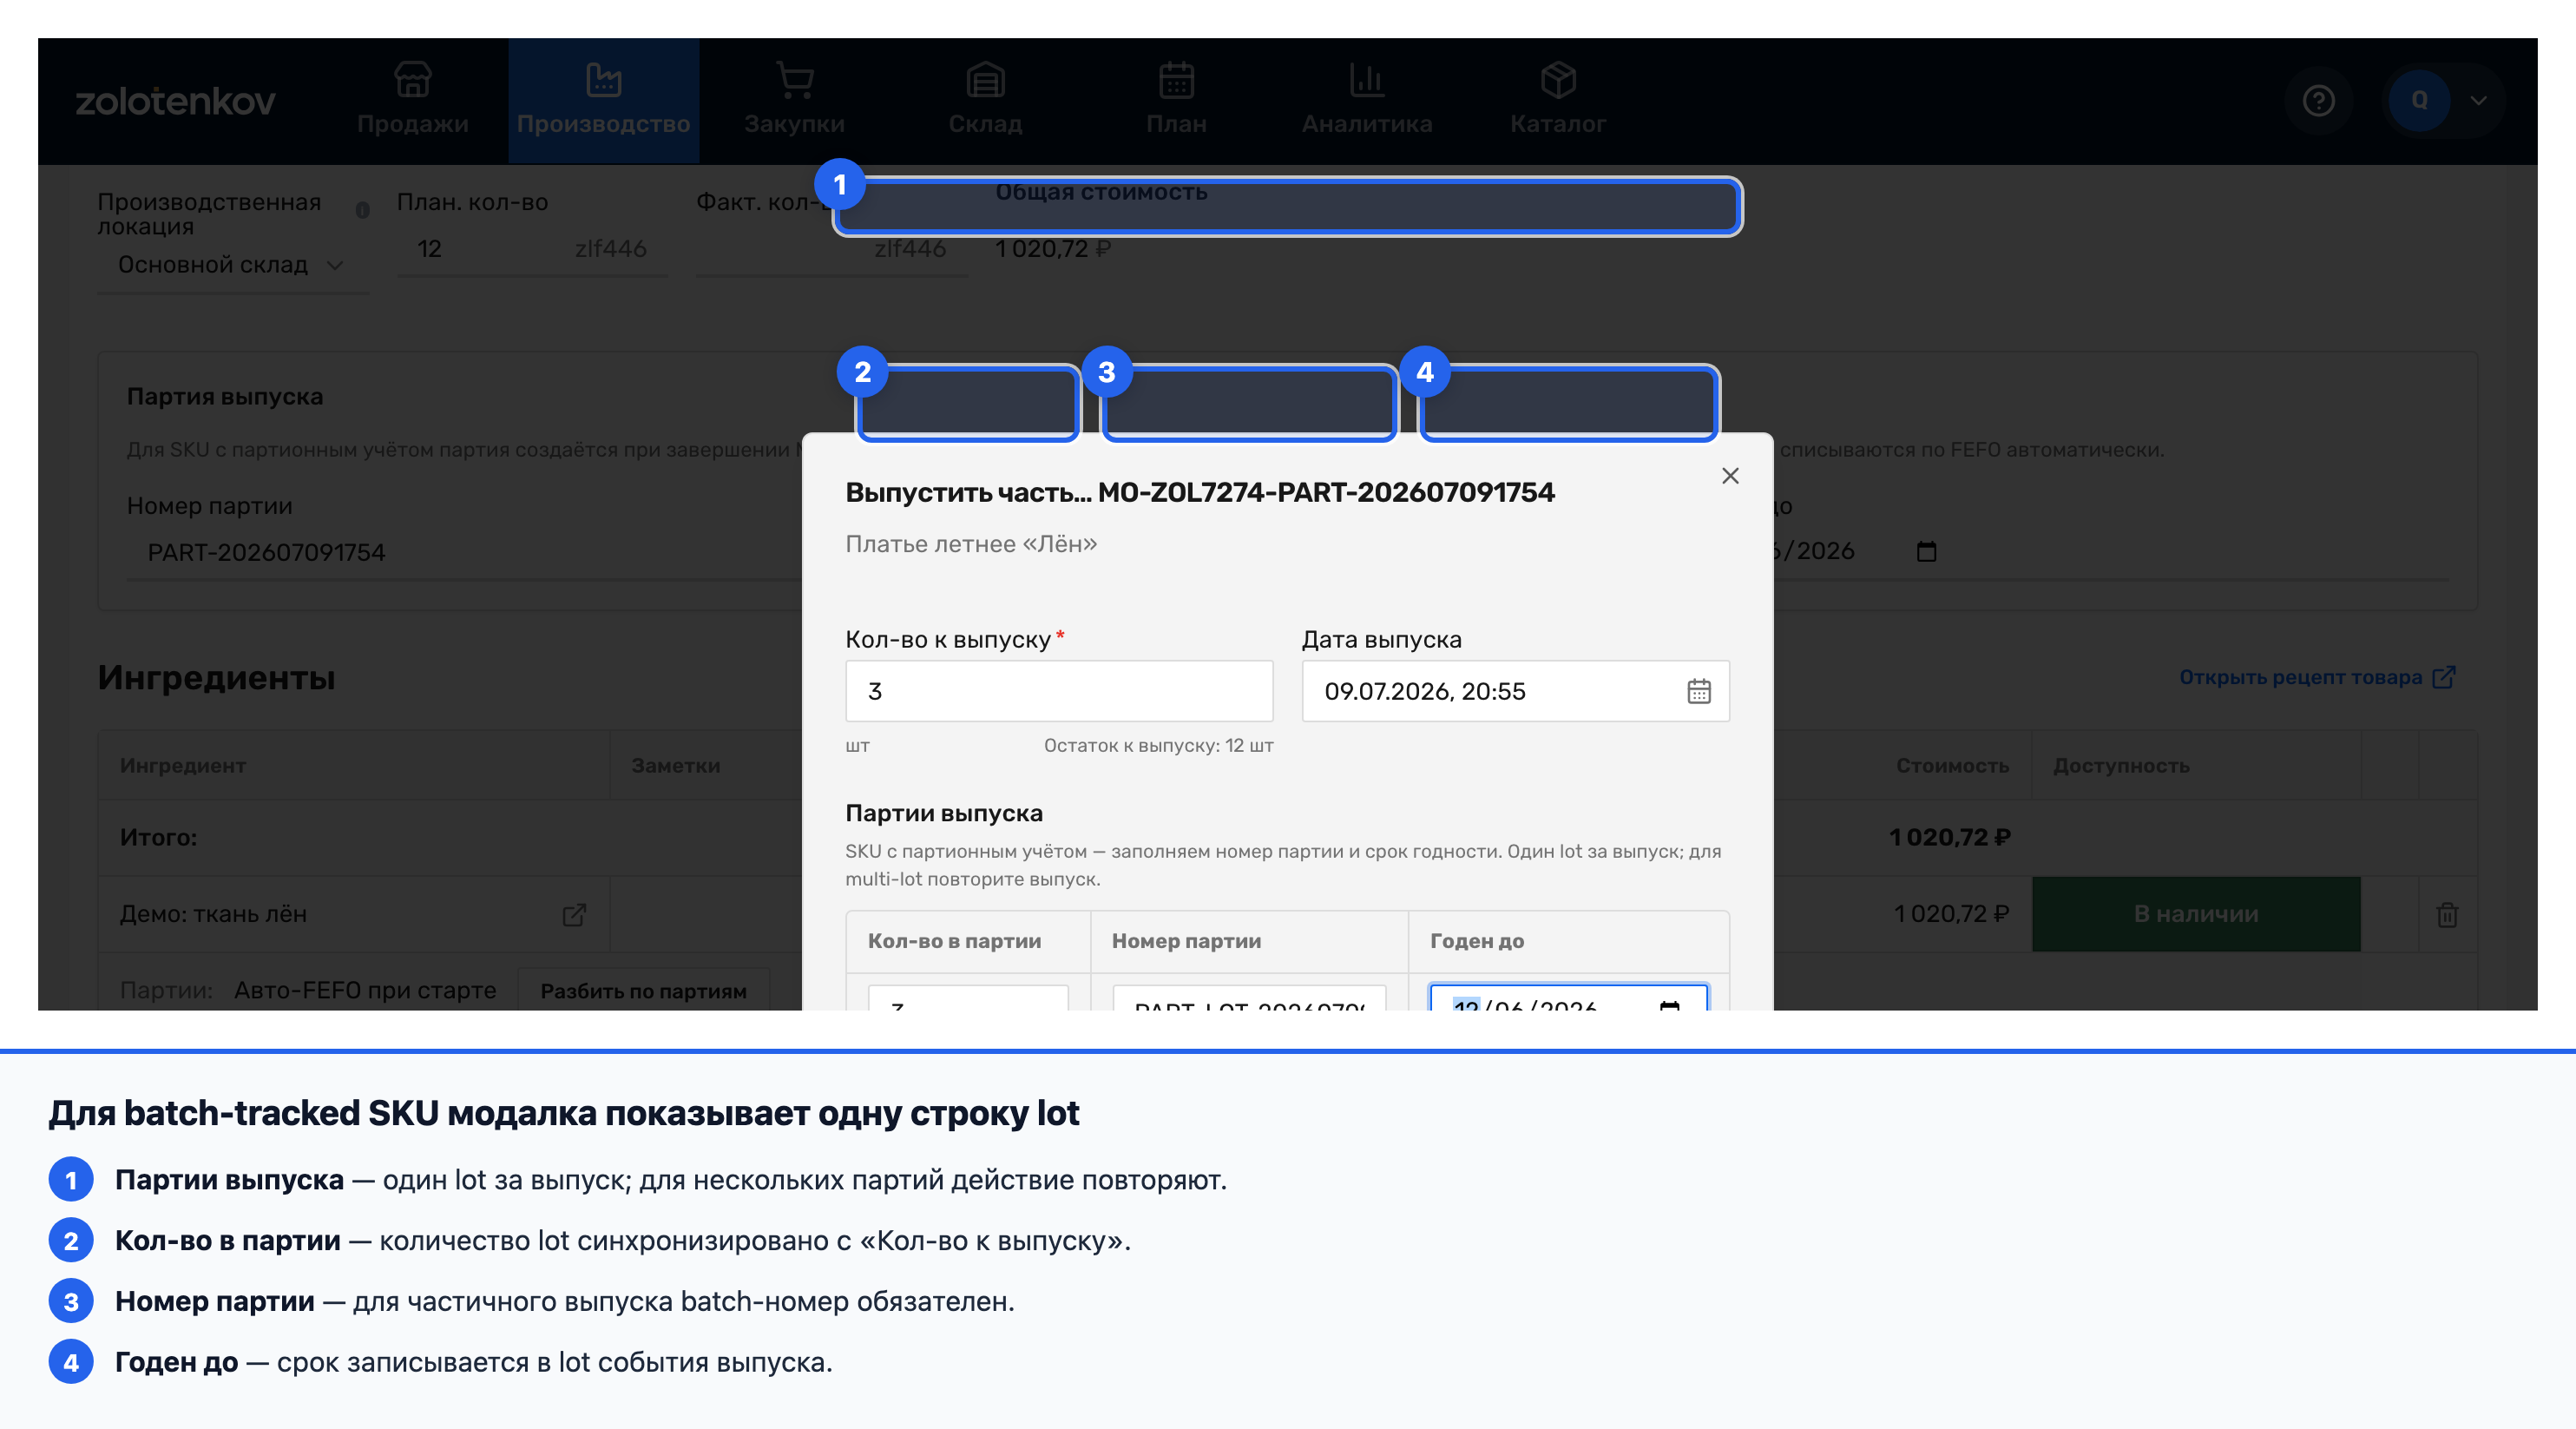Click Разбить по партиям button
This screenshot has height=1429, width=2576.
643,991
